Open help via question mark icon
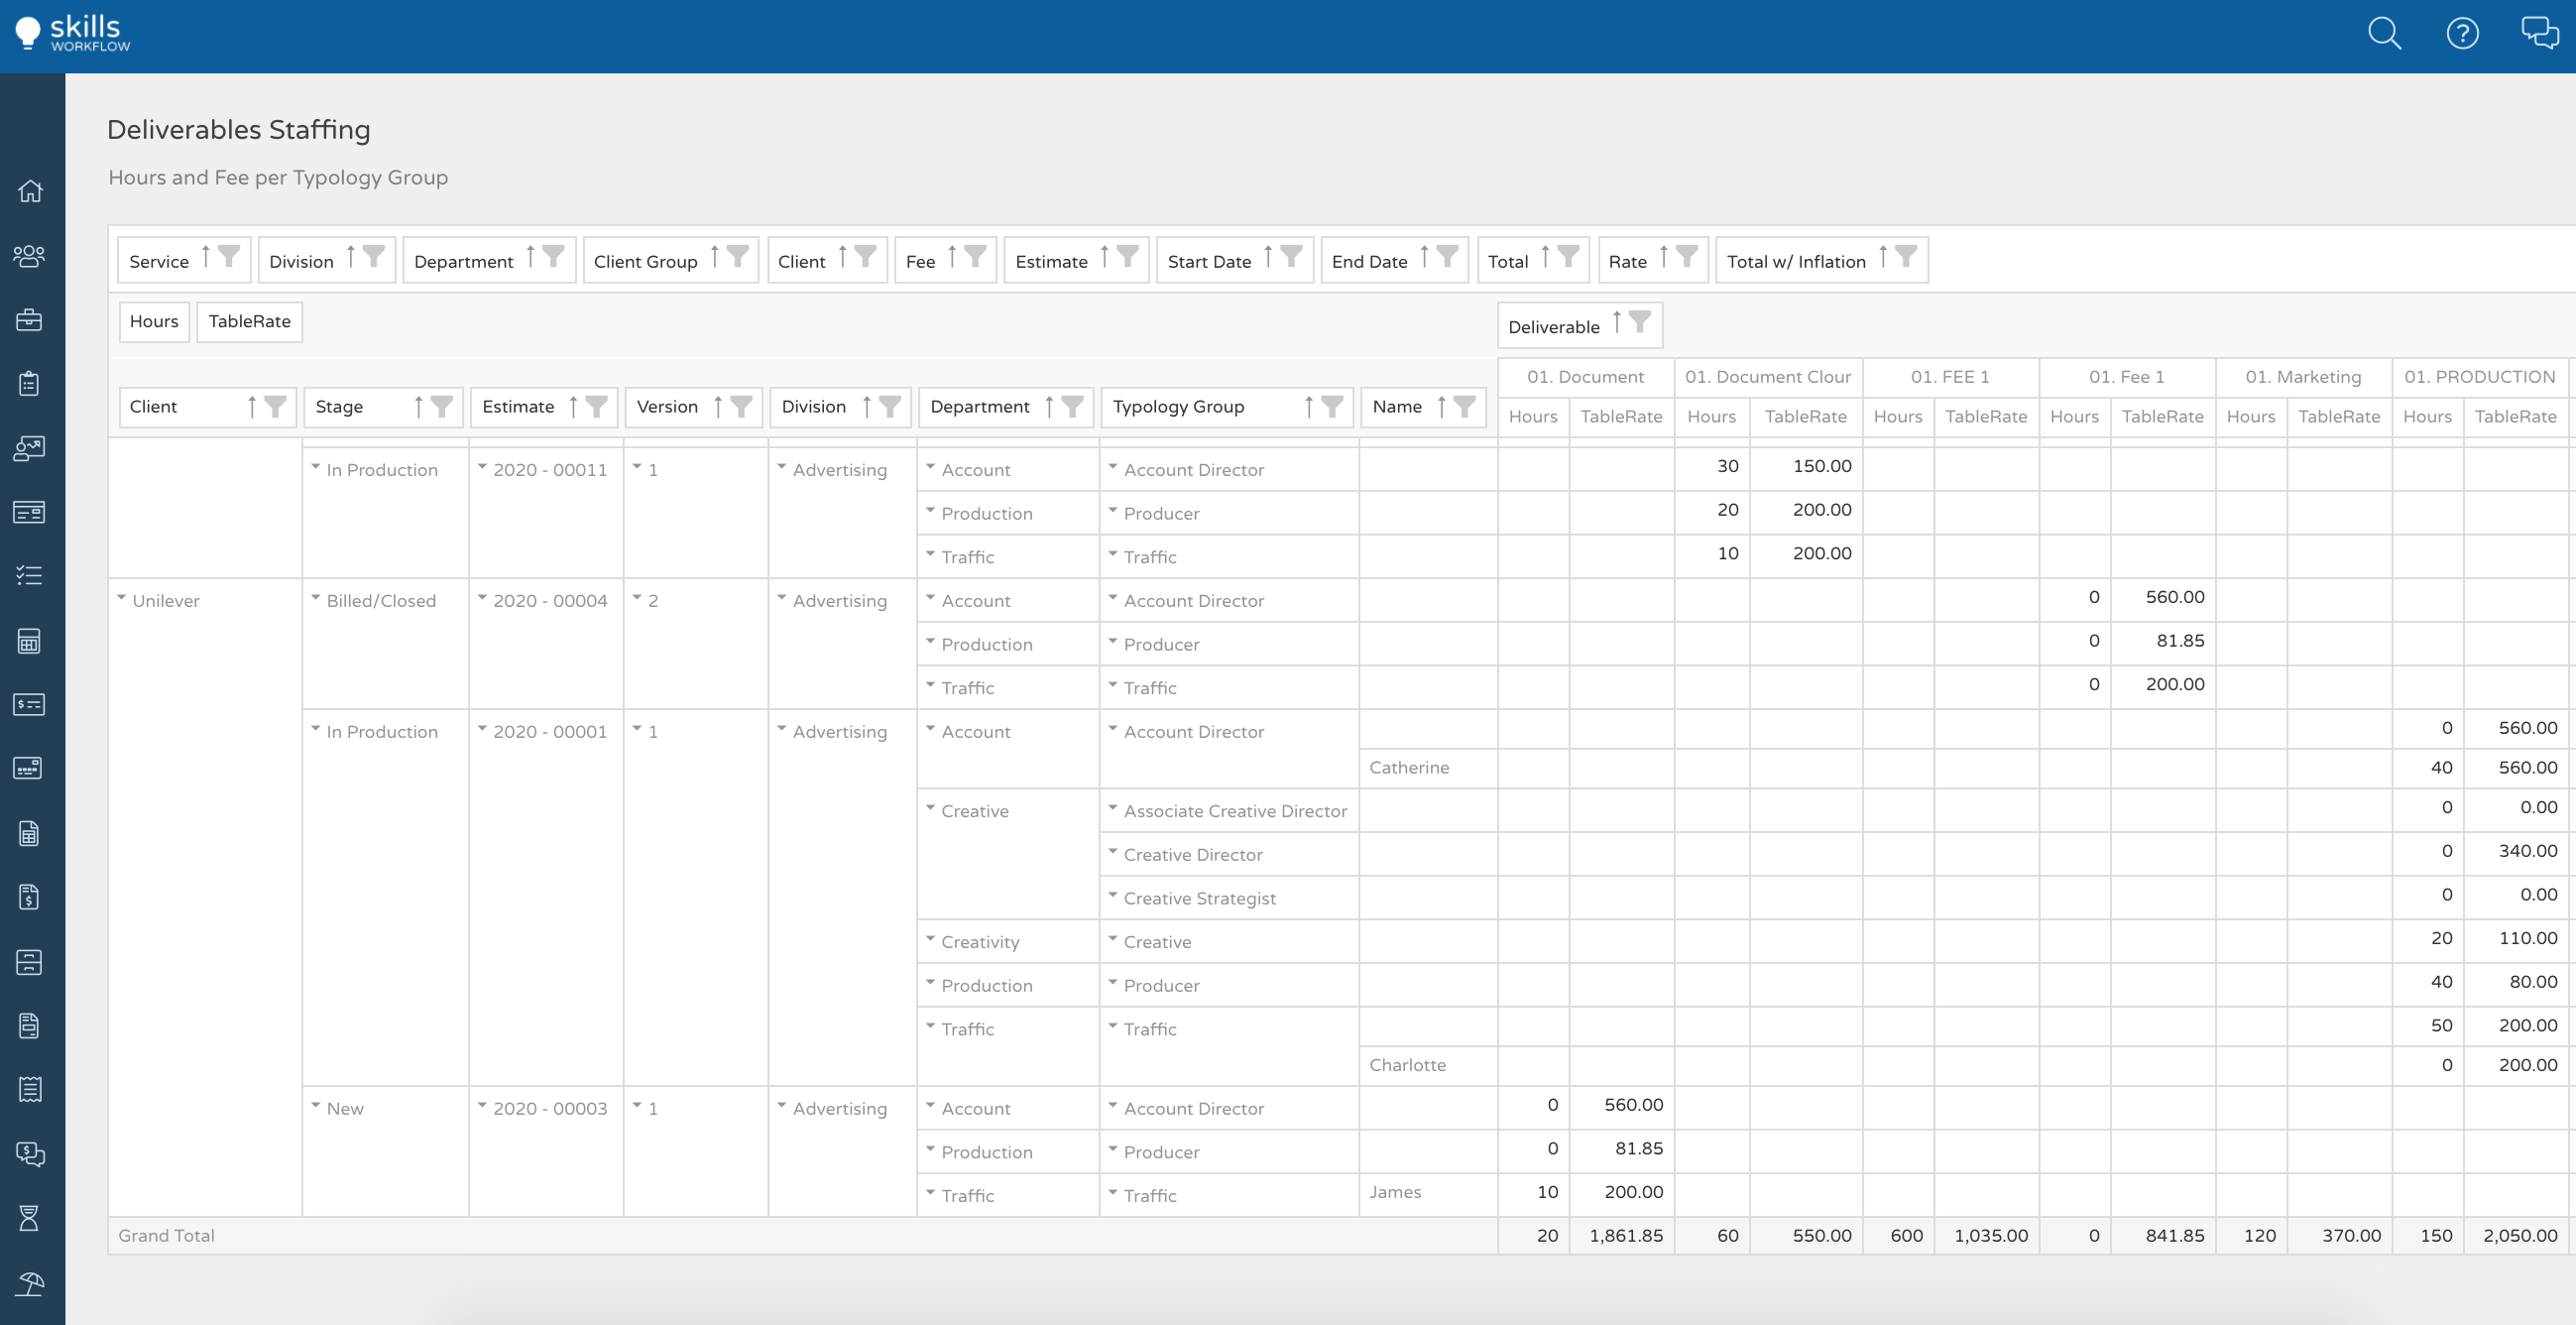The image size is (2576, 1325). pos(2462,33)
